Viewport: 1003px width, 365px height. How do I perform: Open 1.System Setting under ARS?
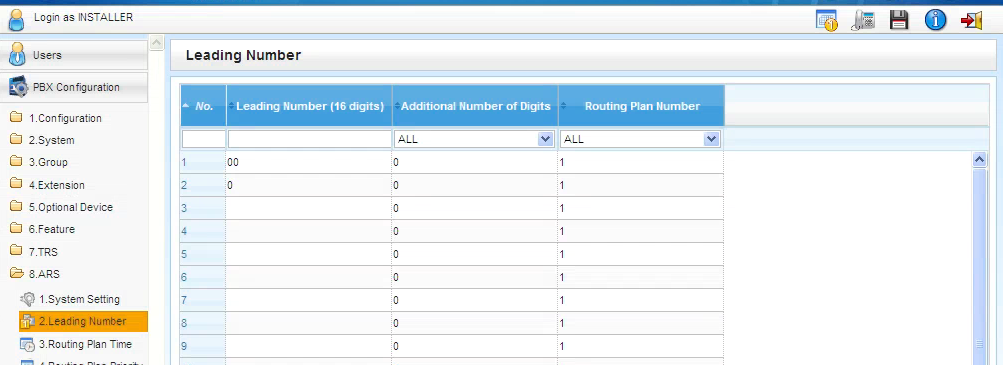coord(79,299)
